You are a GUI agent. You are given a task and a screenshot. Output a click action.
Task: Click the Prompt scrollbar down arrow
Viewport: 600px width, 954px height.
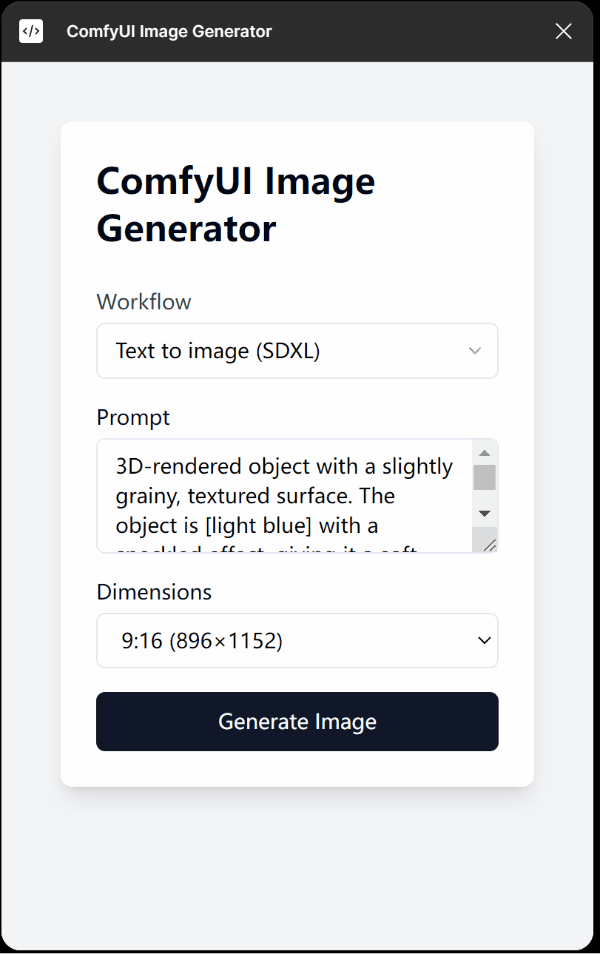pyautogui.click(x=484, y=514)
